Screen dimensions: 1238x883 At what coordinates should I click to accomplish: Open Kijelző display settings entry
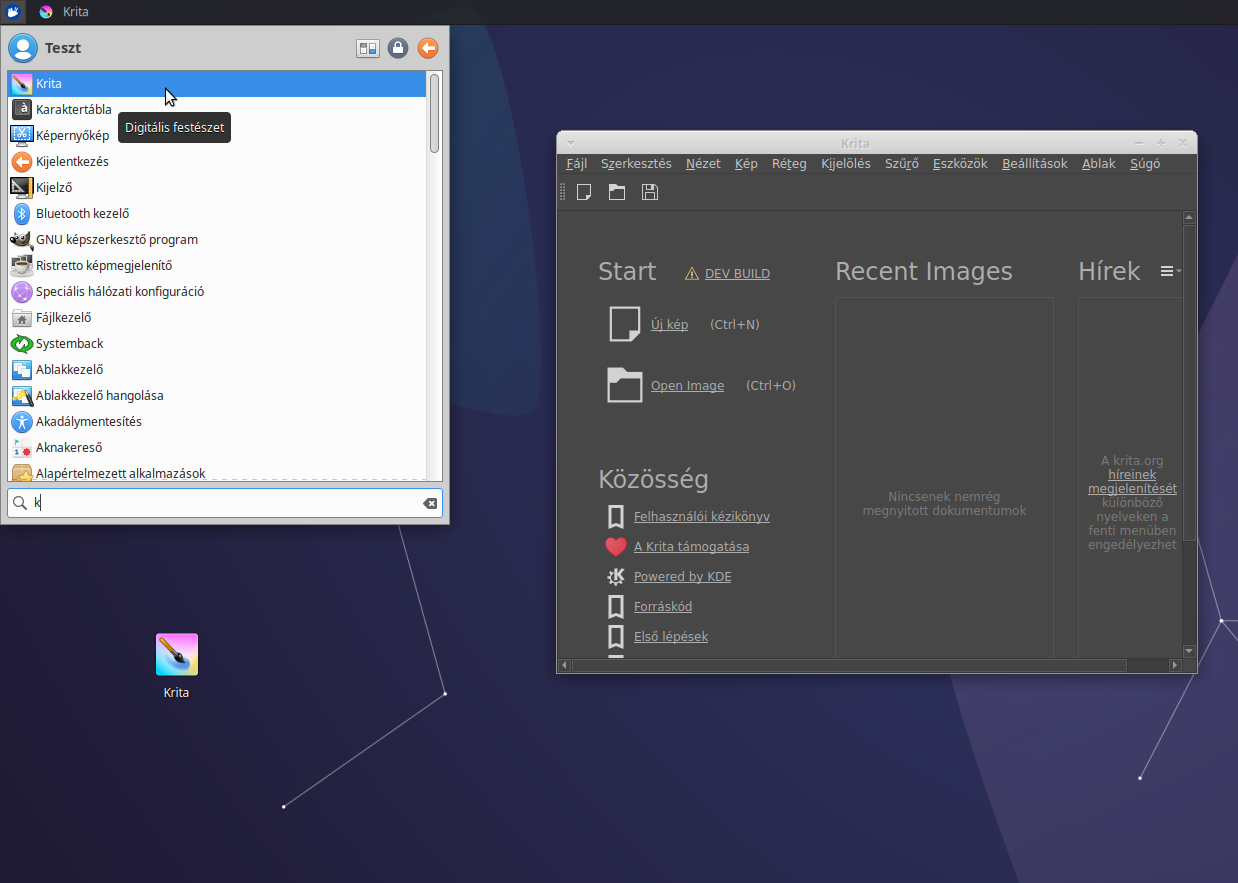217,188
